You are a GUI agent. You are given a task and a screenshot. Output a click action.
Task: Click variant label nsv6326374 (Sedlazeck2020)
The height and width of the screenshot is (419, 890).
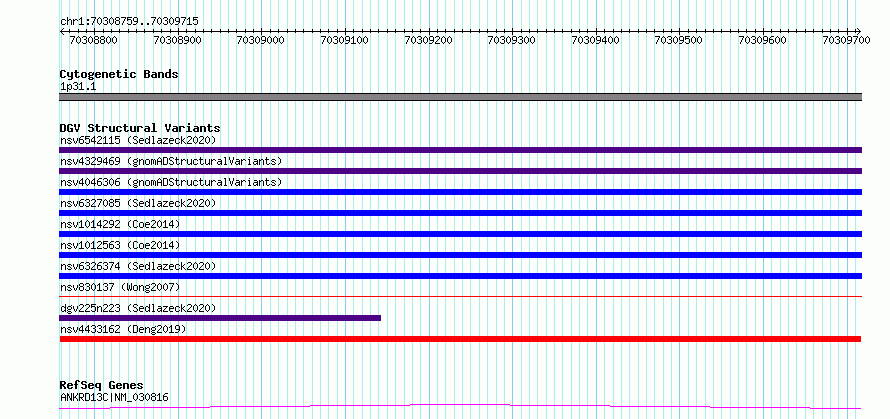pyautogui.click(x=138, y=266)
